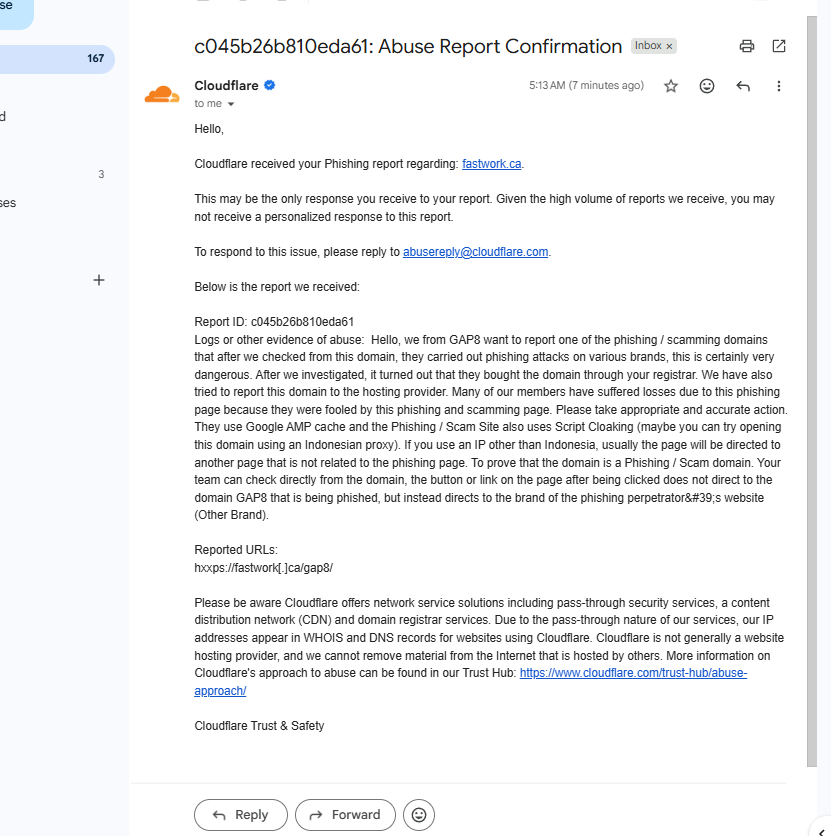The image size is (831, 836).
Task: Open Cloudflare trust-hub abuse approach link
Action: point(633,673)
